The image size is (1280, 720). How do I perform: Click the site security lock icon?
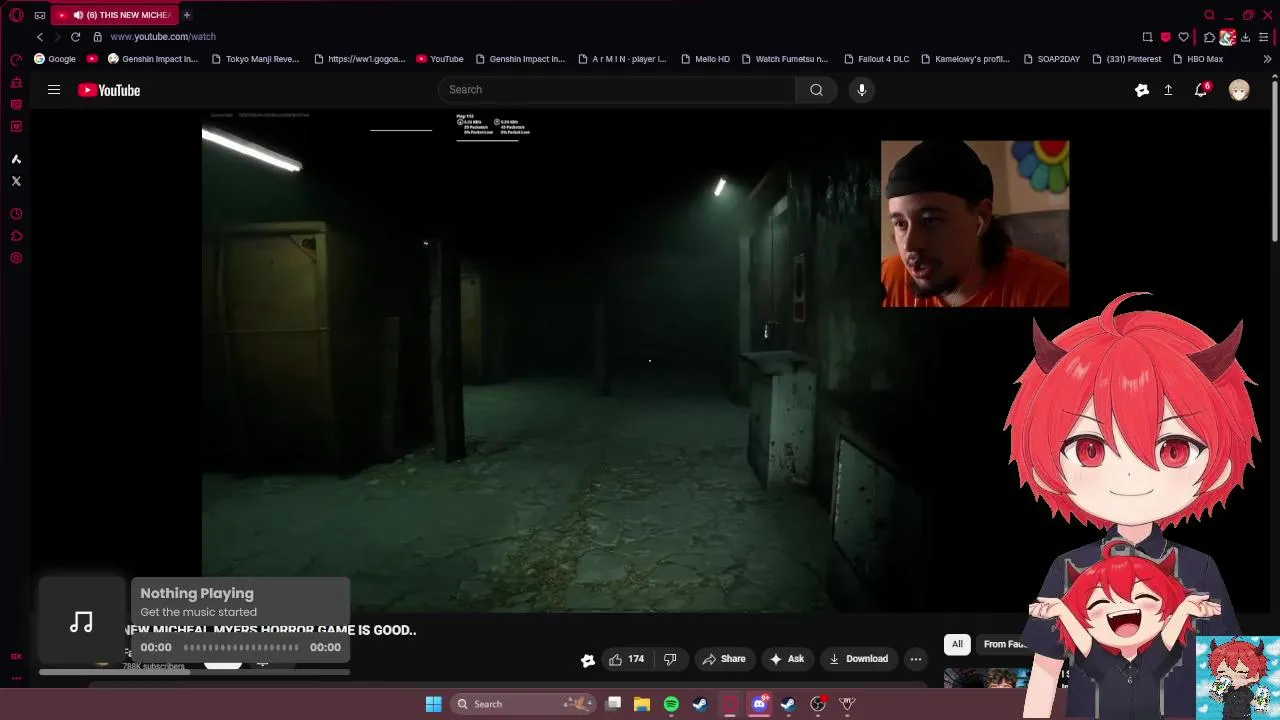click(97, 37)
